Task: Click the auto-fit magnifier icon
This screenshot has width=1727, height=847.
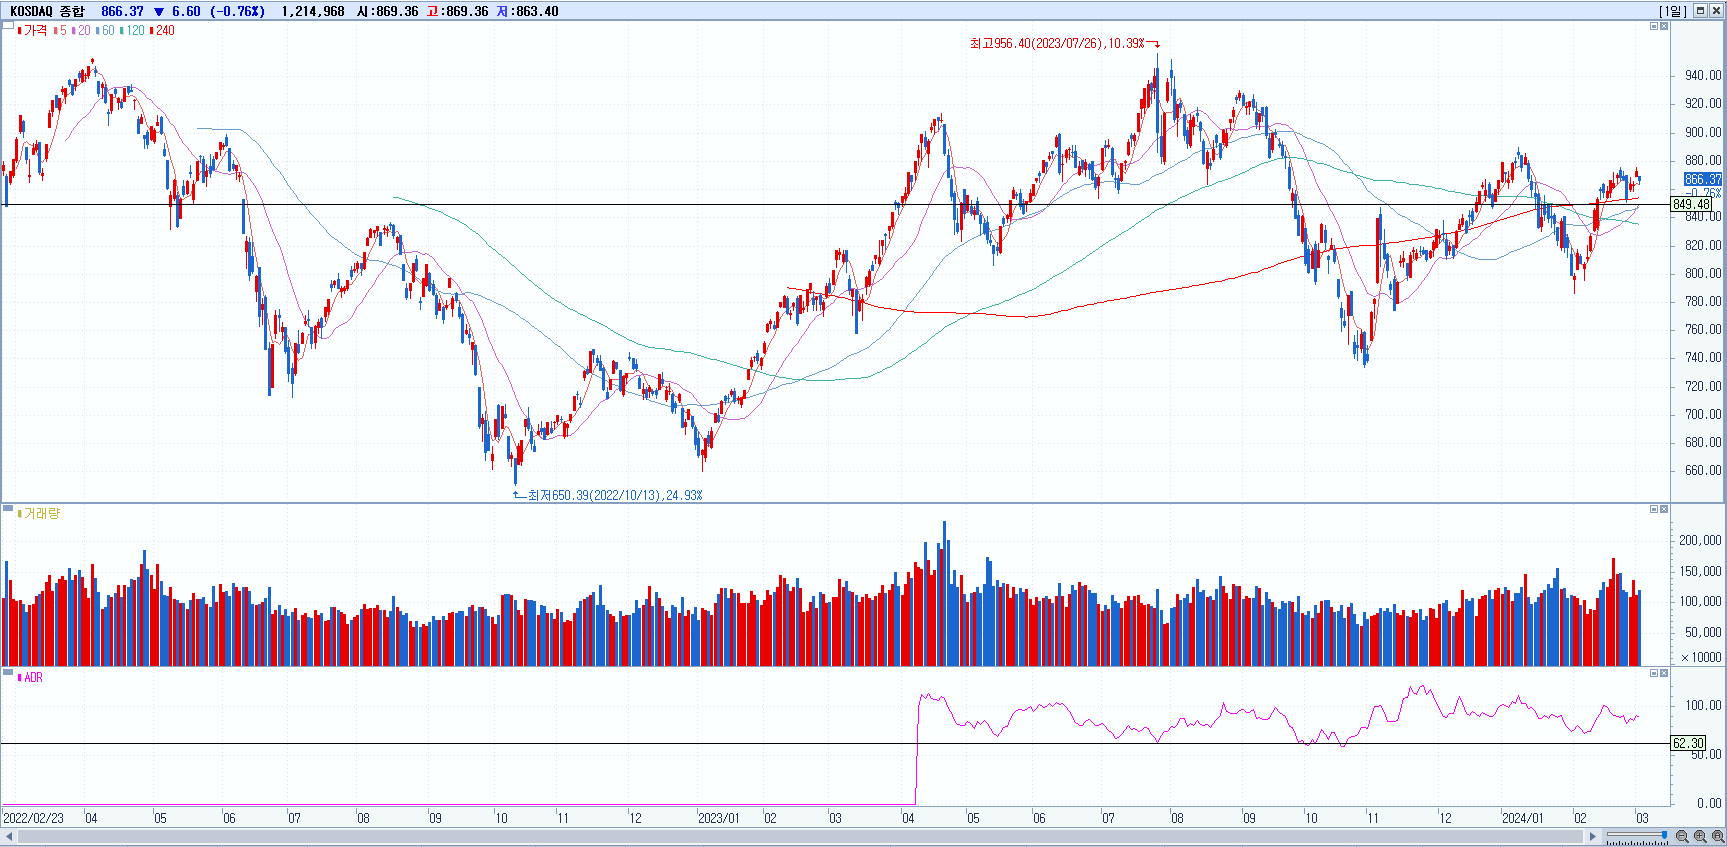Action: (1717, 836)
